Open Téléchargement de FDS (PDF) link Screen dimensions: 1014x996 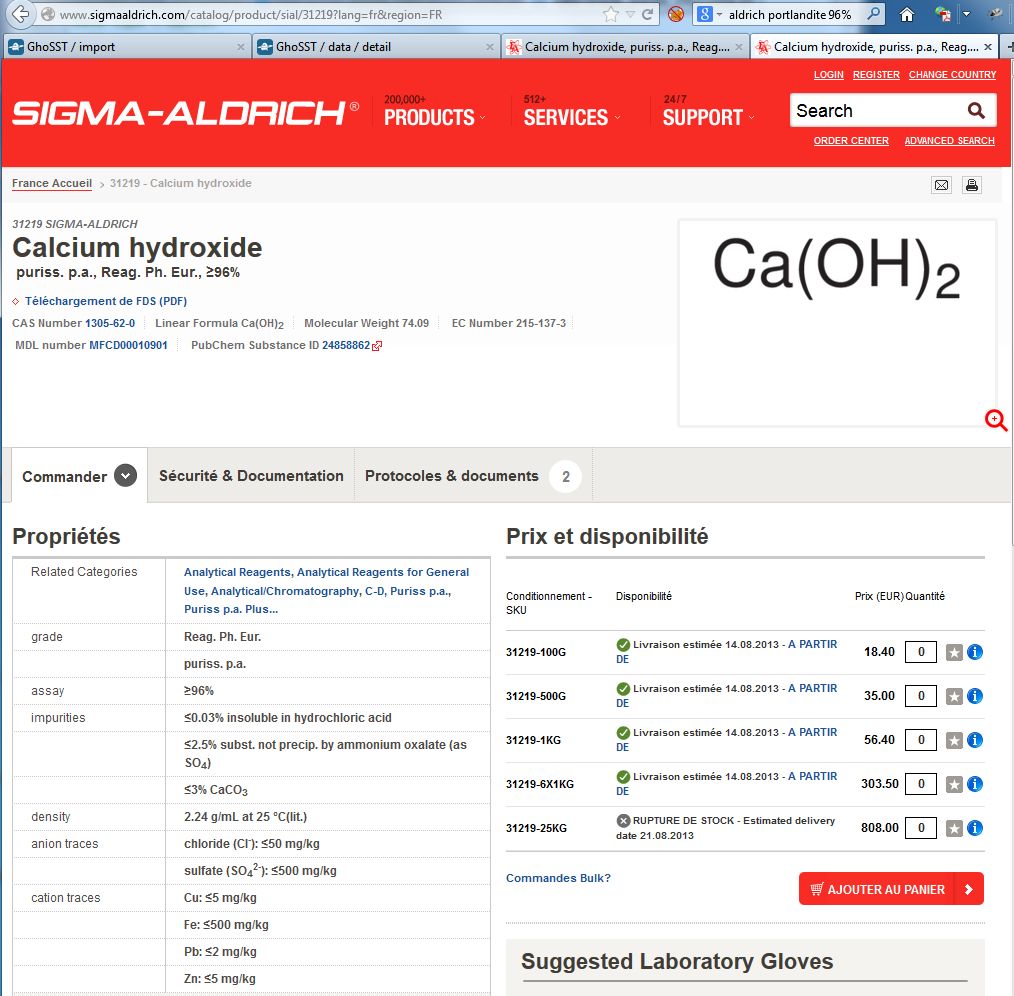coord(106,301)
